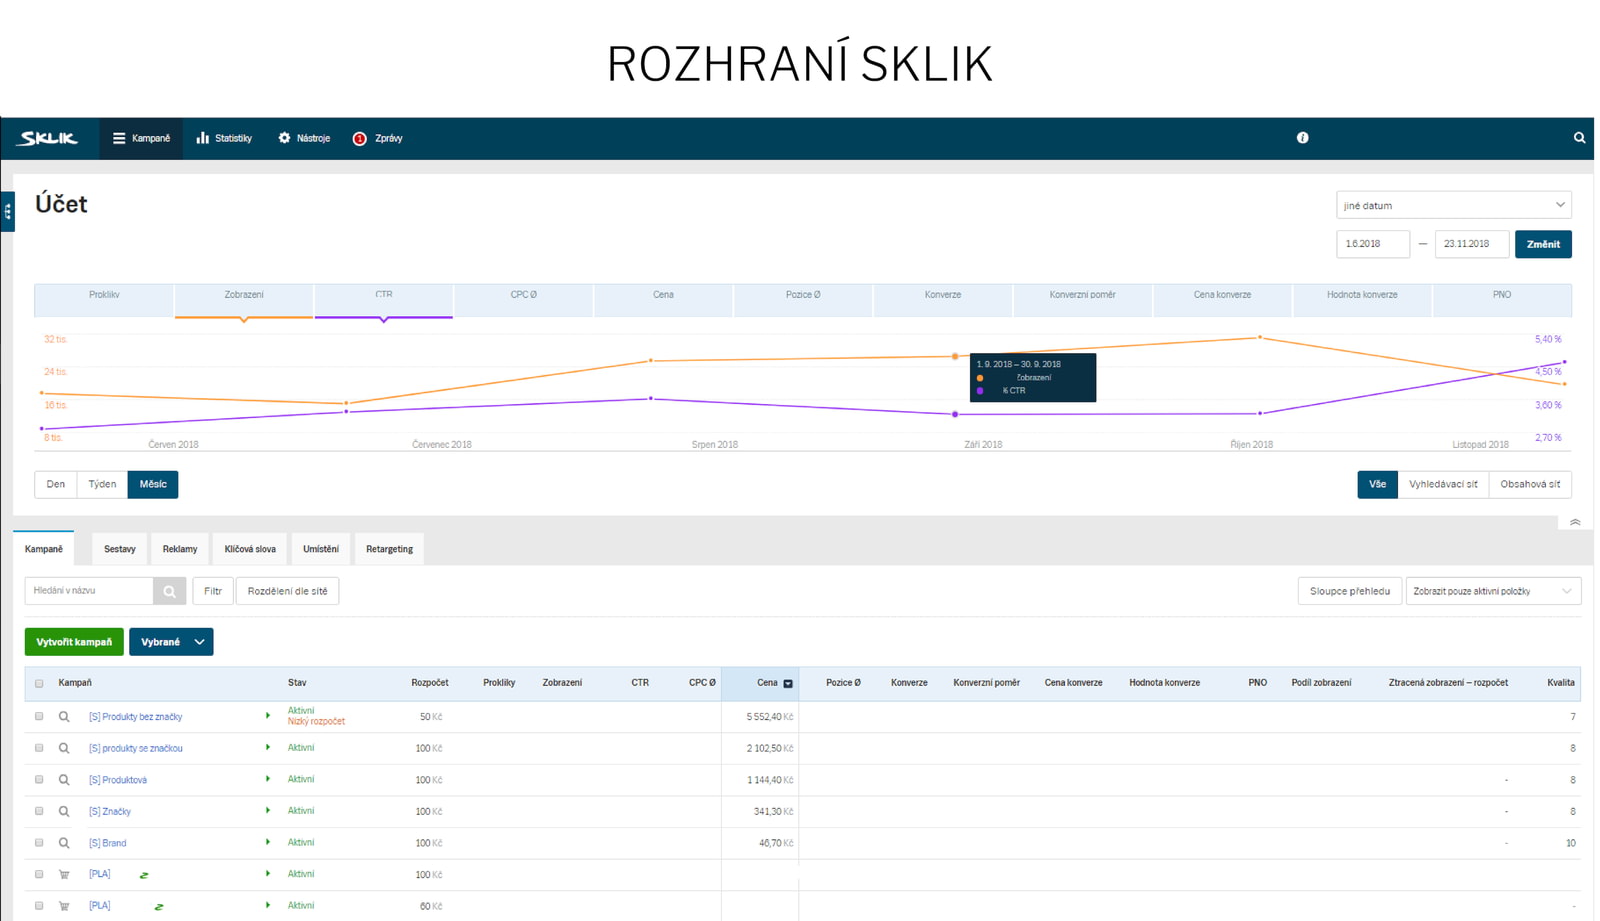Check the '[S] Produkty bez značky' row checkbox
This screenshot has width=1600, height=921.
click(39, 716)
